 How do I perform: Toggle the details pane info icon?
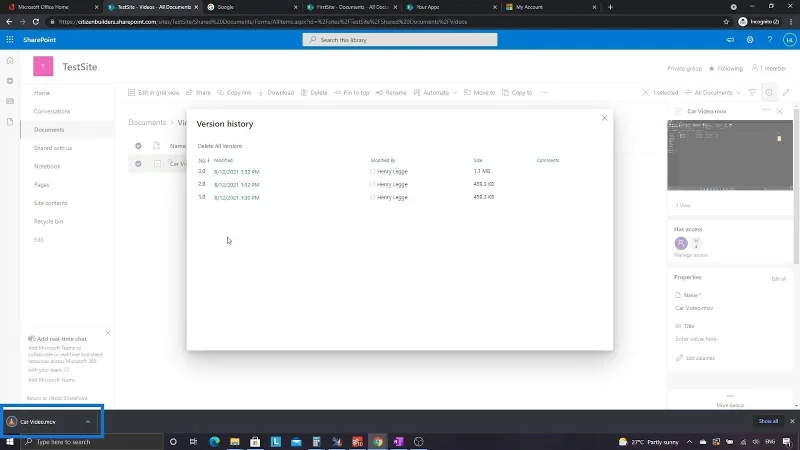[x=769, y=92]
